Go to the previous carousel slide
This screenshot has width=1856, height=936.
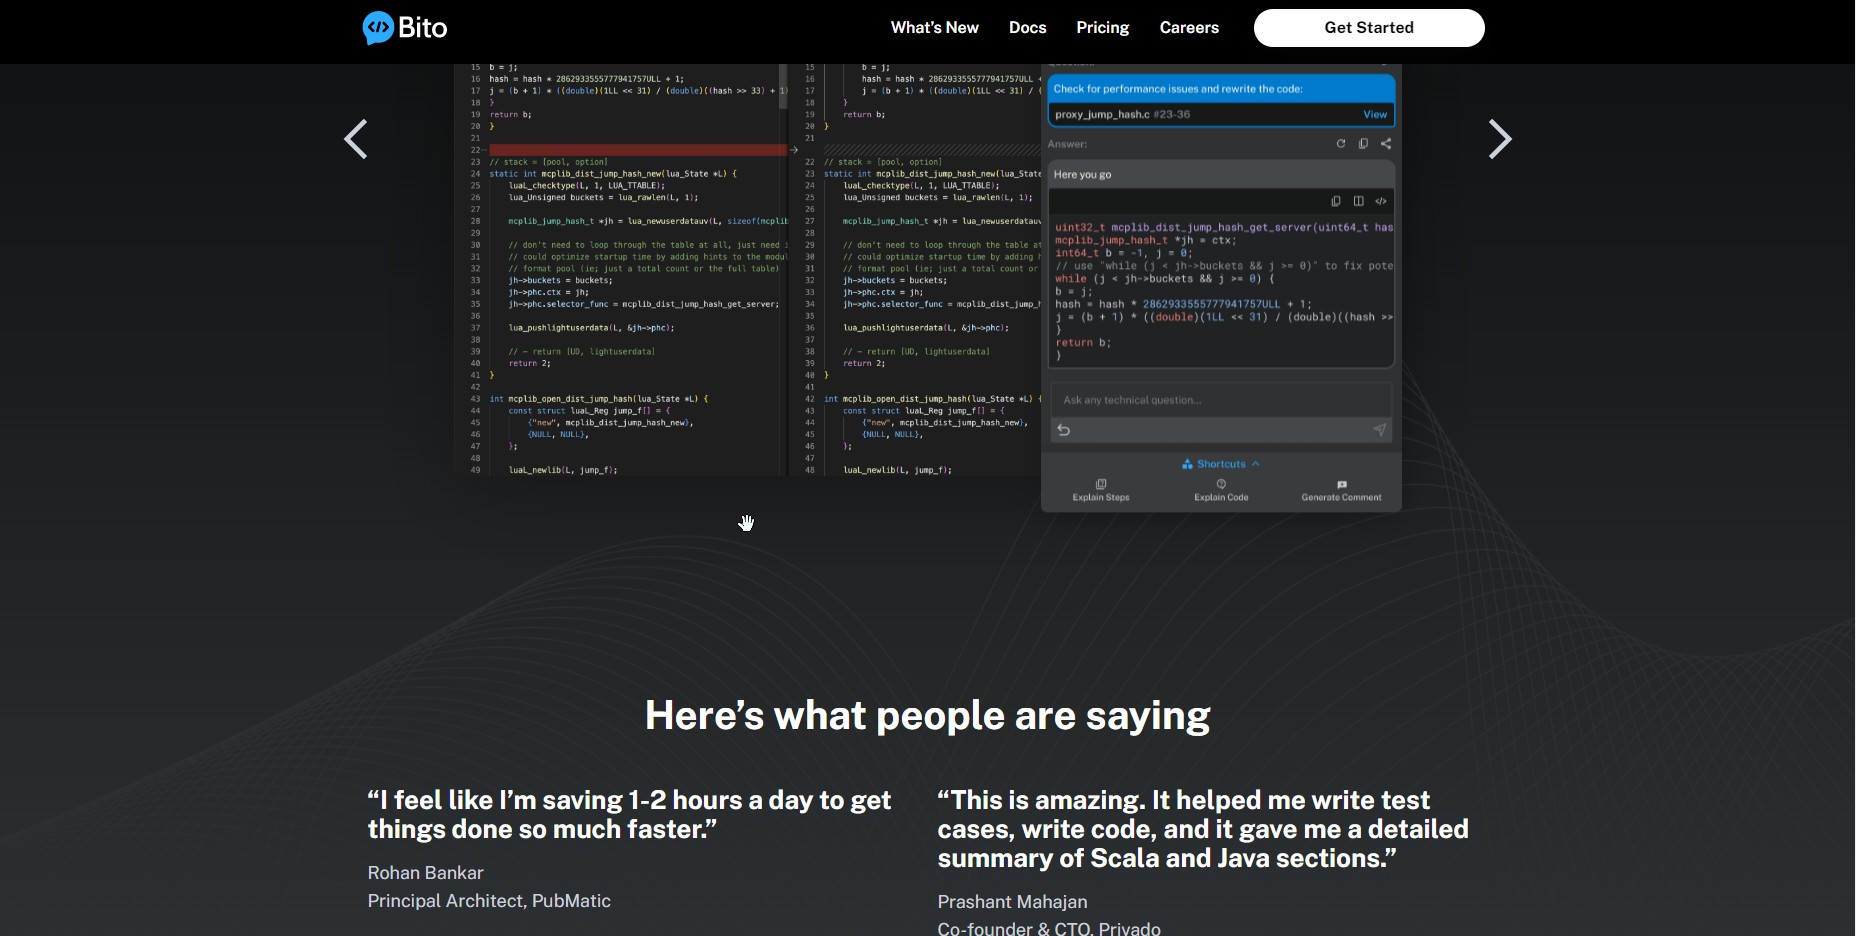356,139
